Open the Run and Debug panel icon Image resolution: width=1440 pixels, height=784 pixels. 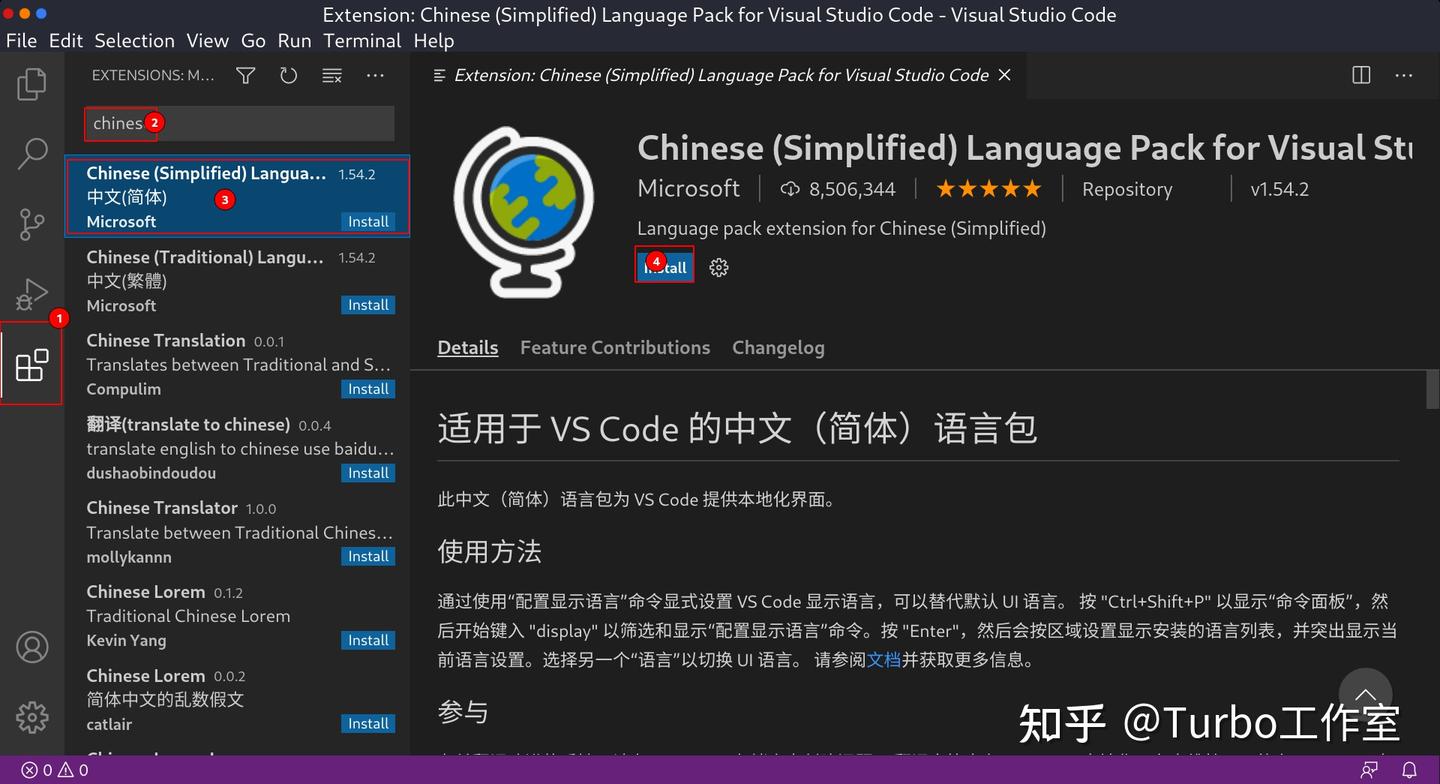31,294
